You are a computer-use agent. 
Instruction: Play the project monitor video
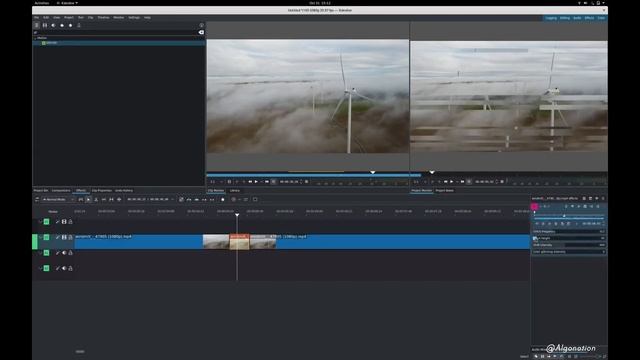pos(451,182)
